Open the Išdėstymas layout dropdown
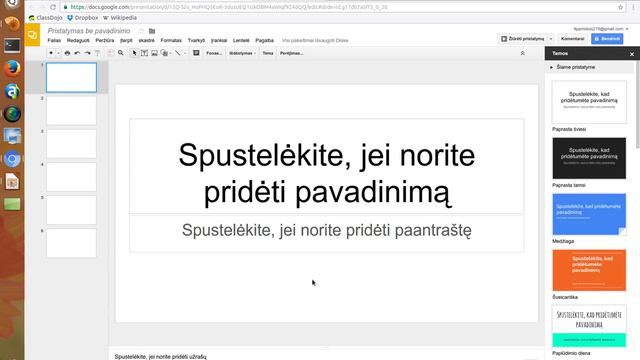This screenshot has width=640, height=360. (242, 53)
